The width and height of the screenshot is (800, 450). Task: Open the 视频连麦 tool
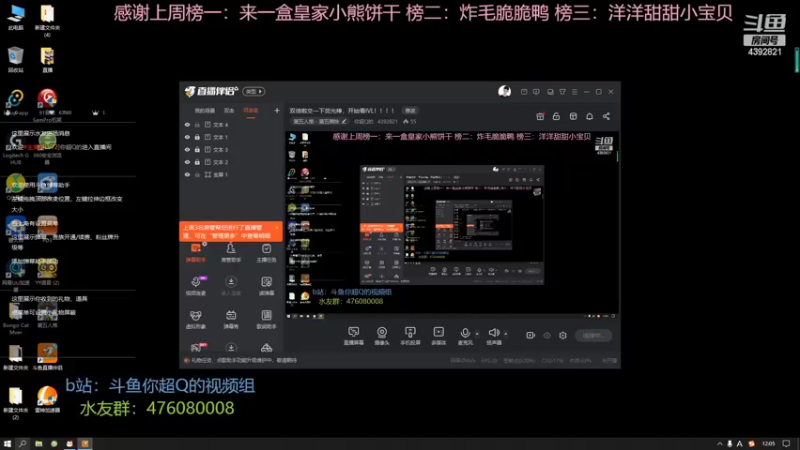(x=195, y=286)
